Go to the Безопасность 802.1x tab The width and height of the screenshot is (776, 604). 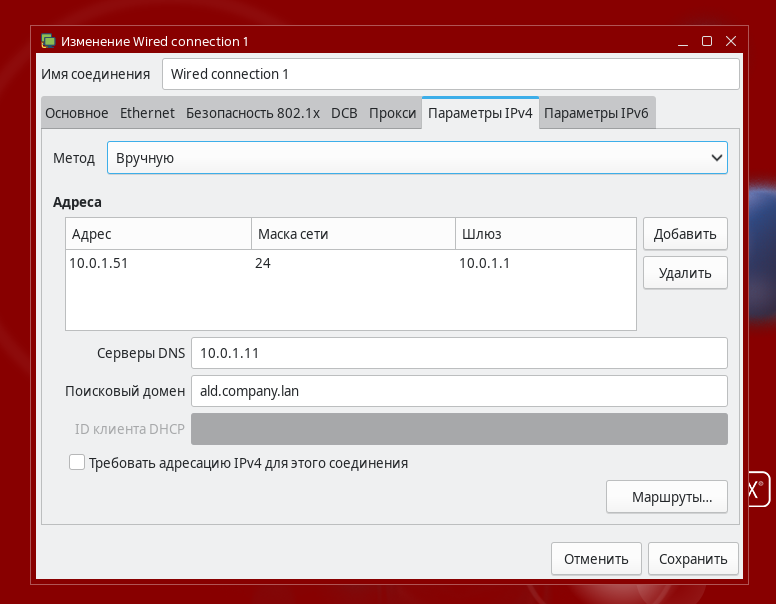(252, 113)
